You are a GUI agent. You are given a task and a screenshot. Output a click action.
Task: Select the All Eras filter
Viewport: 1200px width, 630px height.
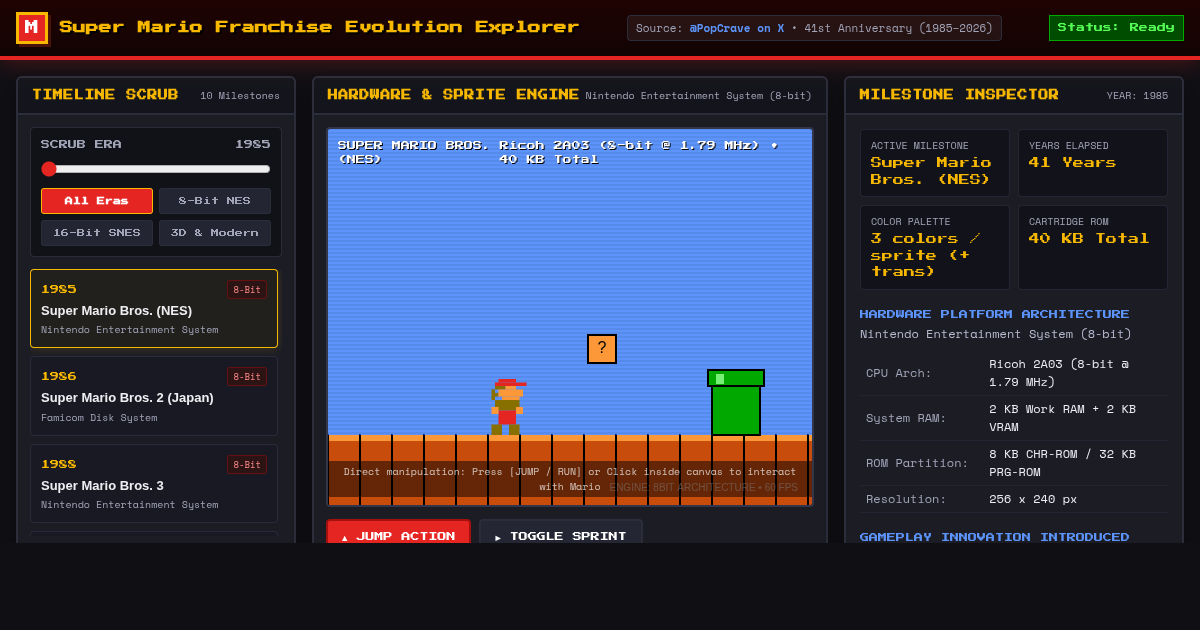(x=97, y=201)
